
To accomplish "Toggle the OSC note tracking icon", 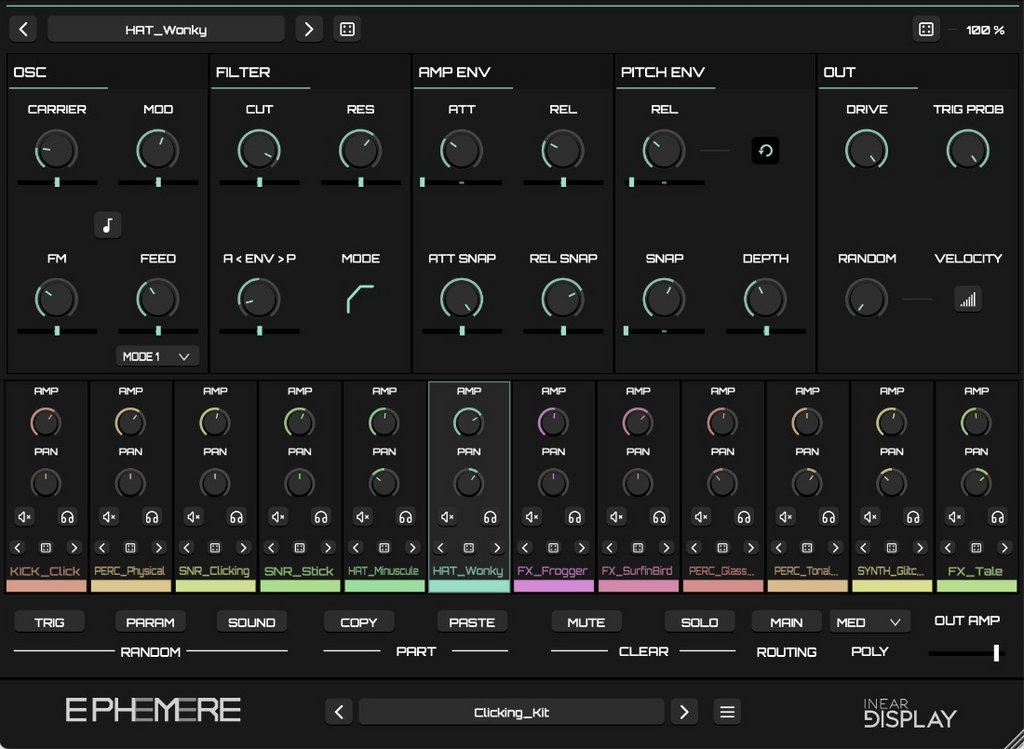I will click(x=108, y=225).
